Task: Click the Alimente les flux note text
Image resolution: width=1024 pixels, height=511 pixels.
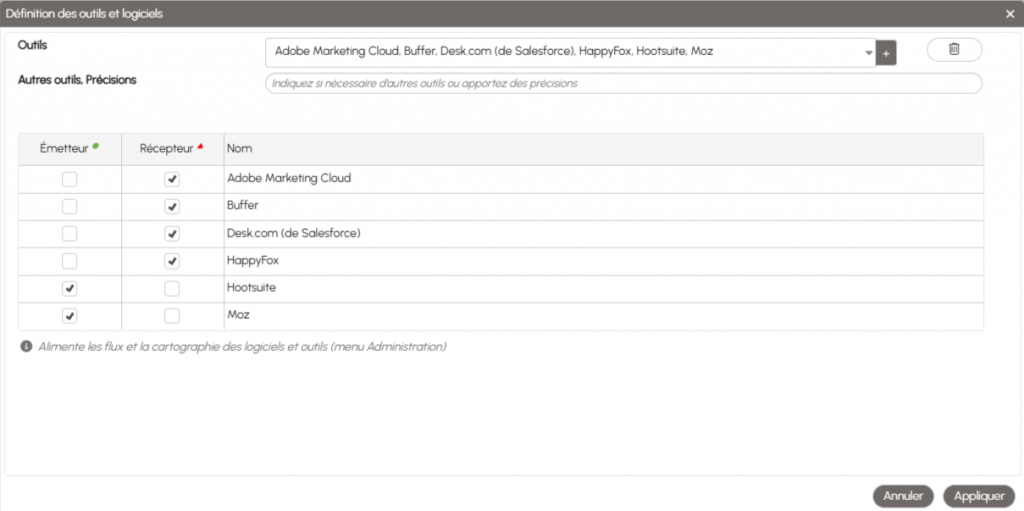Action: [242, 346]
